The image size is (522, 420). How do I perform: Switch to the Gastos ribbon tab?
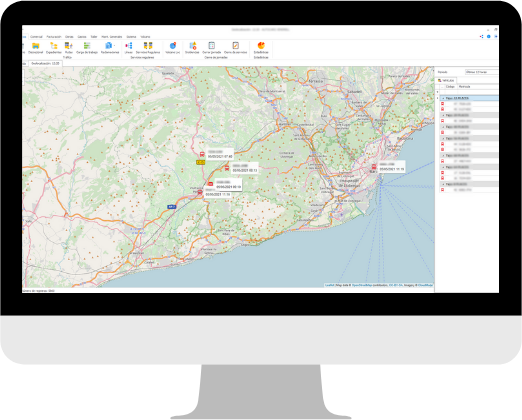click(x=82, y=37)
